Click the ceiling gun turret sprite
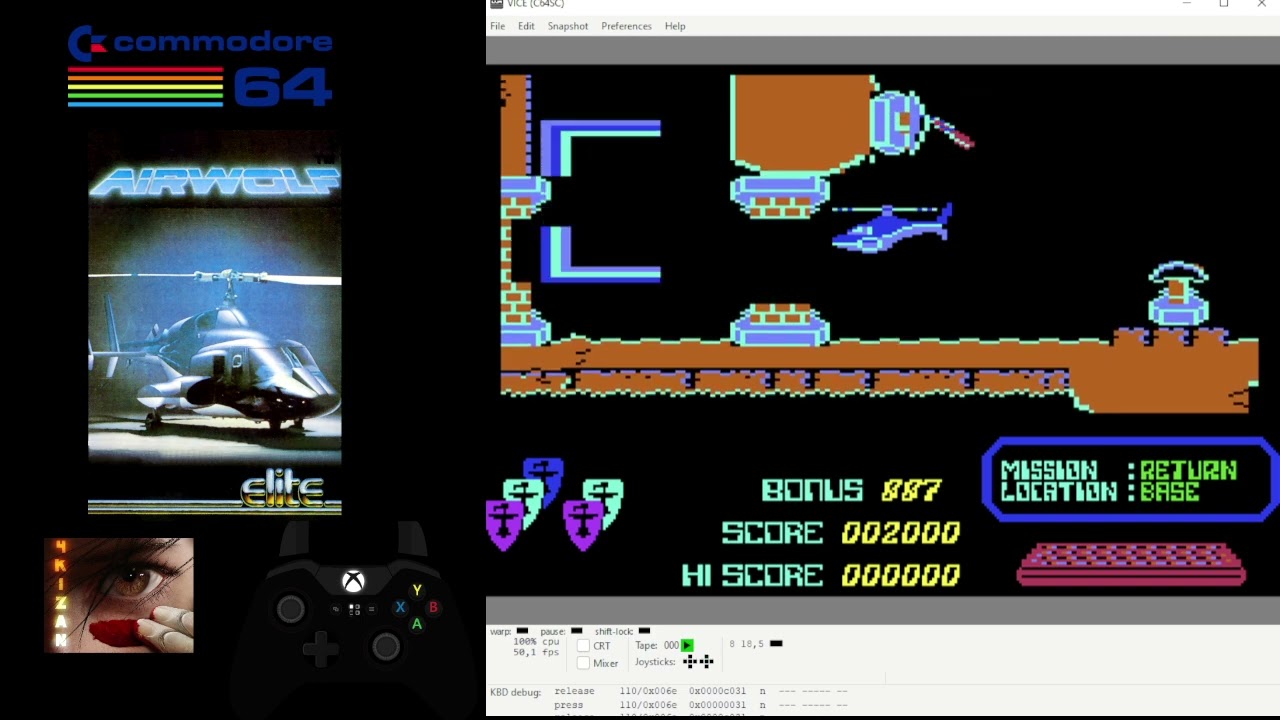This screenshot has height=720, width=1280. coord(920,122)
